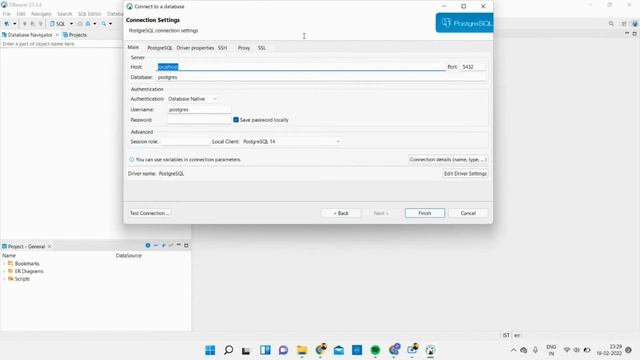Open Search menu in DBeaver window
The width and height of the screenshot is (640, 360).
tap(64, 14)
